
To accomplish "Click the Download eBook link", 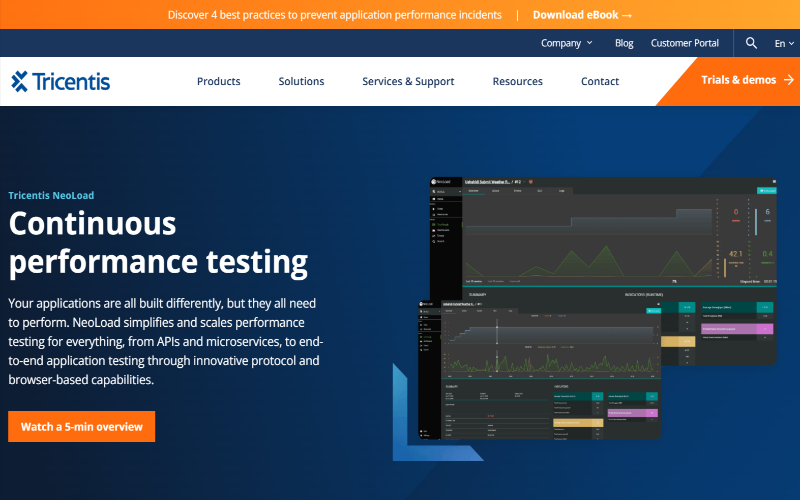I will [x=583, y=15].
